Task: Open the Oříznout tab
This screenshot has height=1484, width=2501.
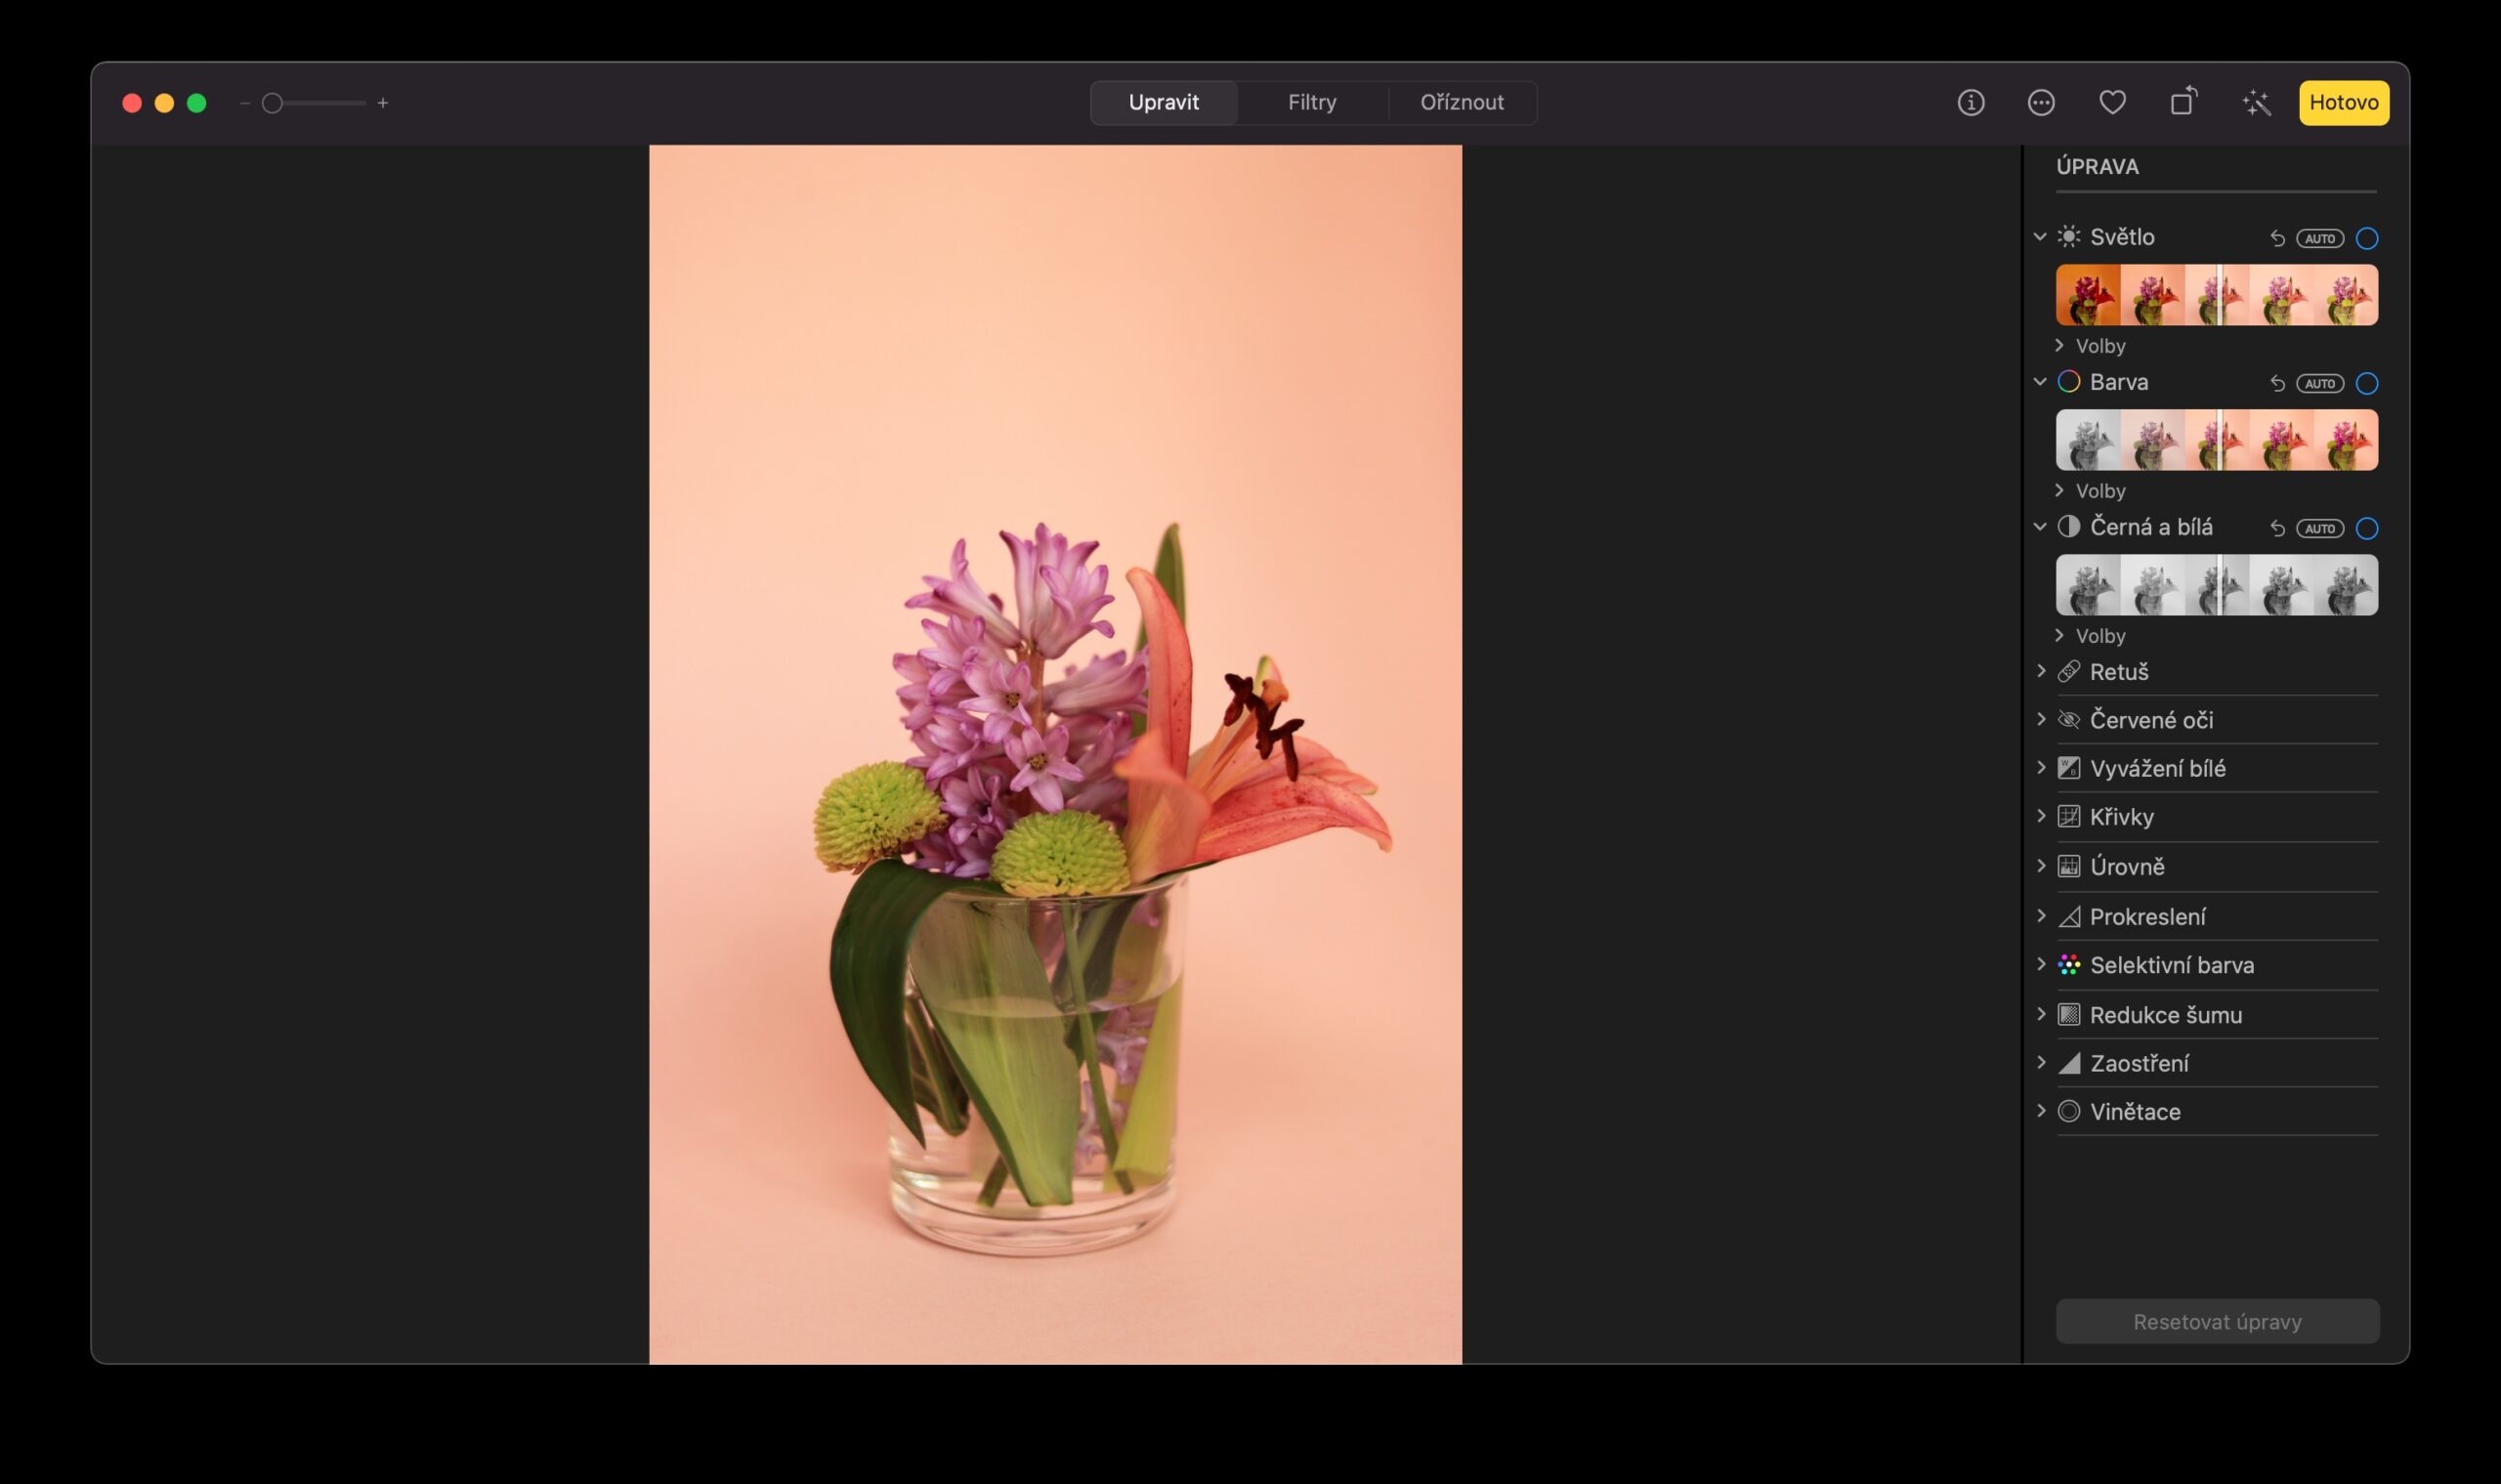Action: [1462, 102]
